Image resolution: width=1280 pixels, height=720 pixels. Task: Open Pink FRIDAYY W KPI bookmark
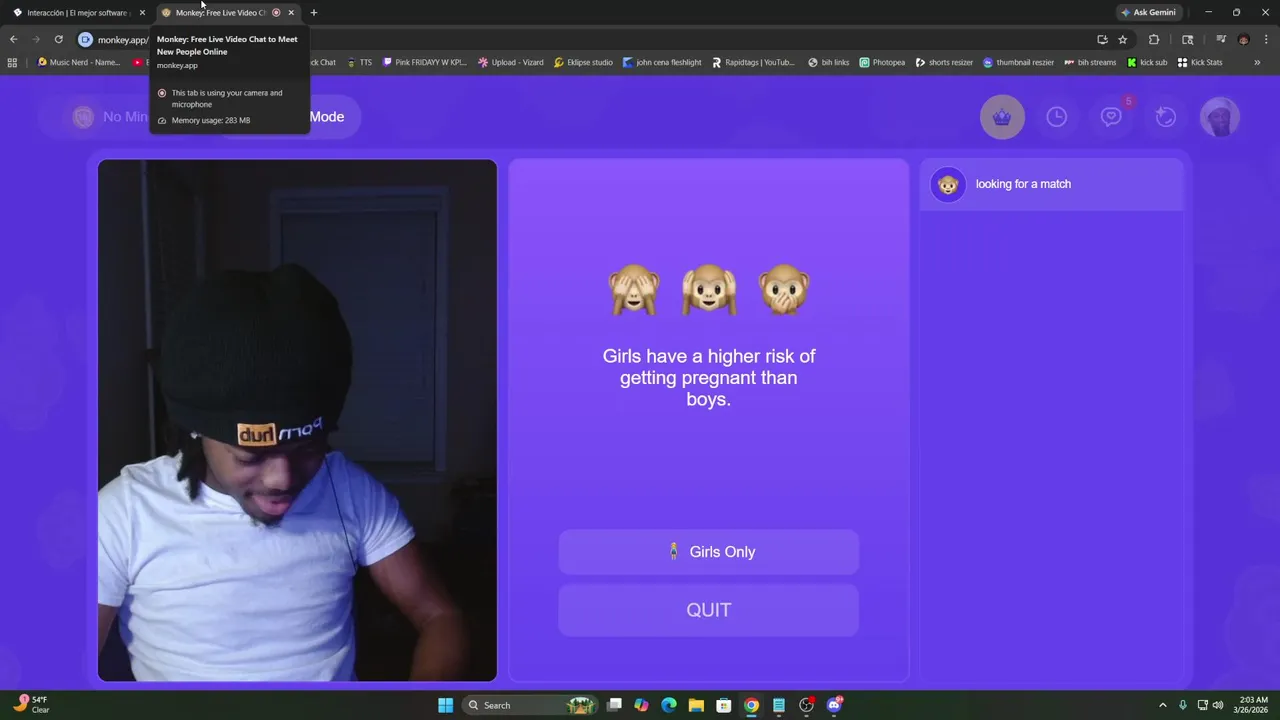pos(425,62)
